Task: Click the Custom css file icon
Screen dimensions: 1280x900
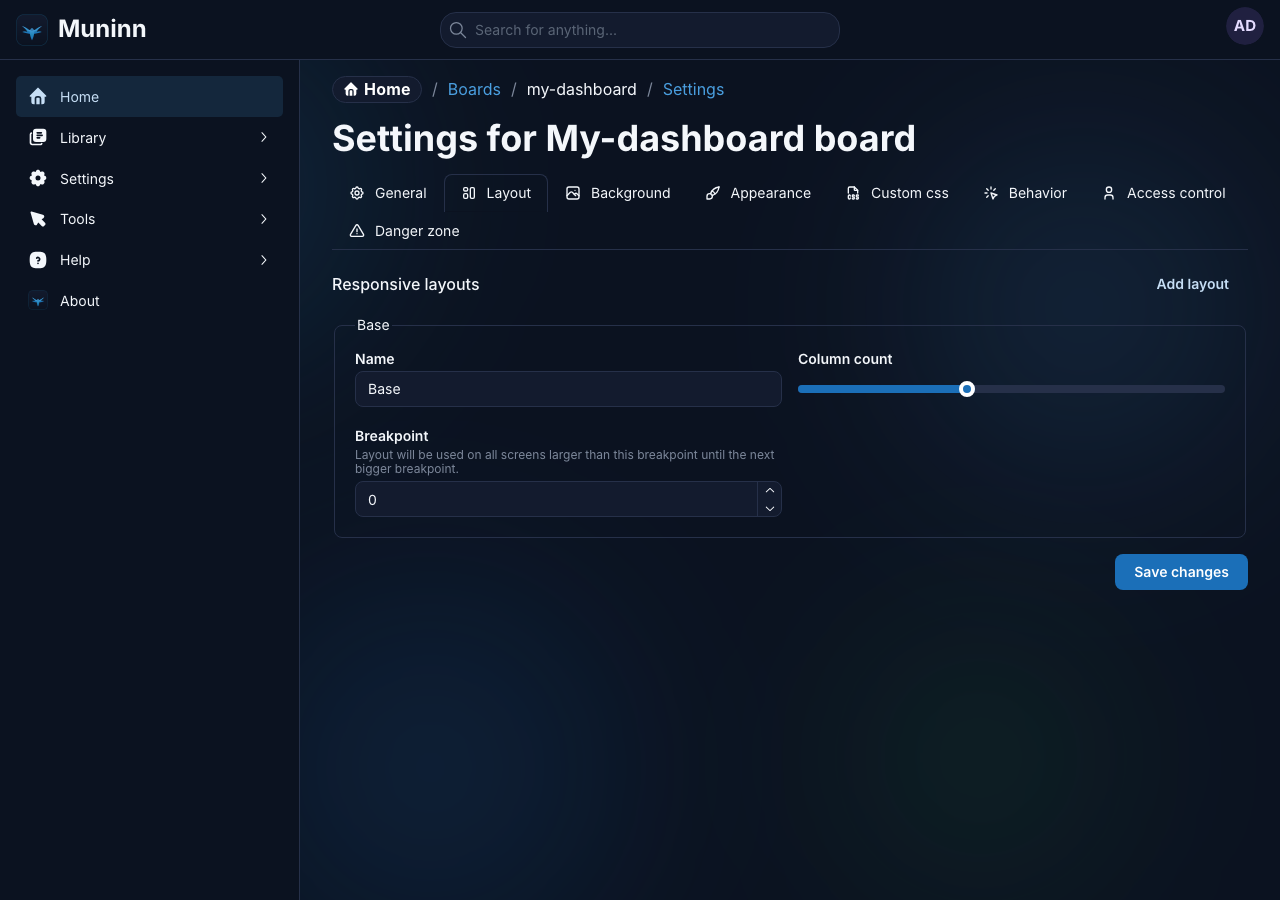Action: pyautogui.click(x=853, y=193)
